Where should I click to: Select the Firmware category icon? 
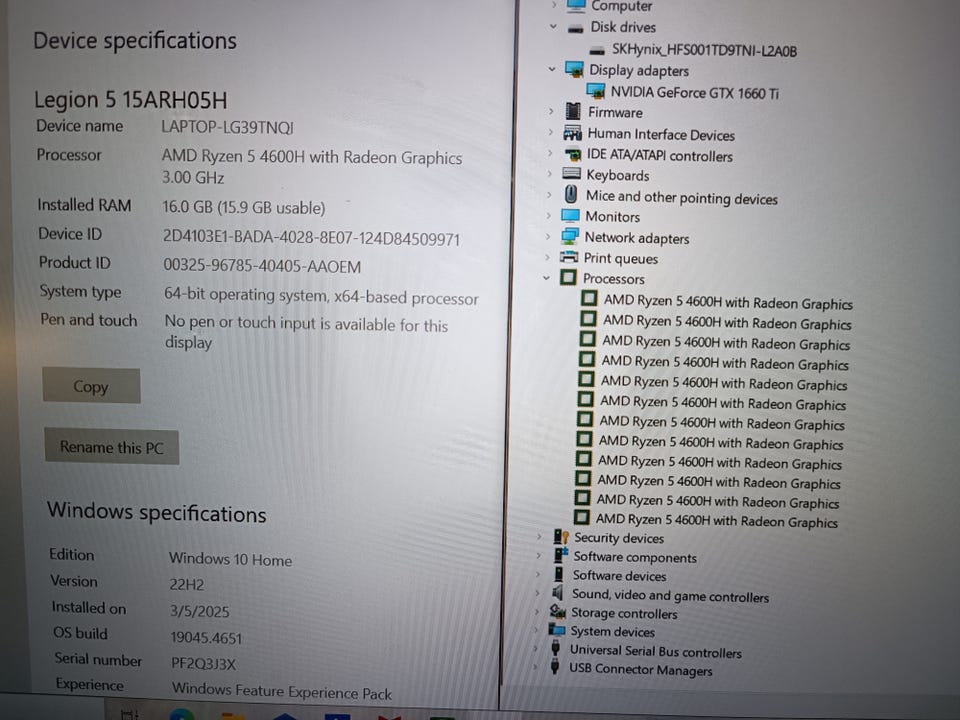click(x=573, y=111)
